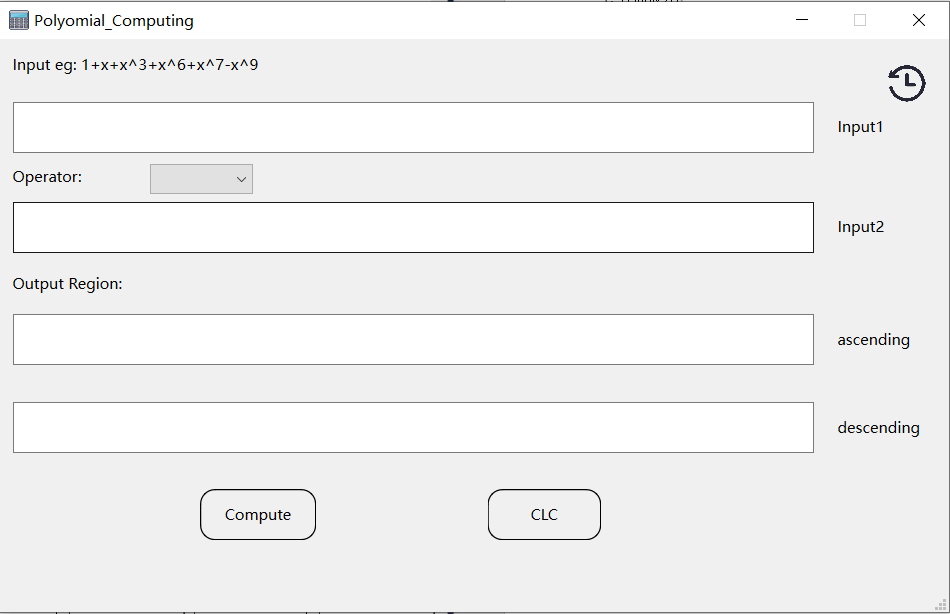
Task: Expand the Operator combo box
Action: click(x=201, y=179)
